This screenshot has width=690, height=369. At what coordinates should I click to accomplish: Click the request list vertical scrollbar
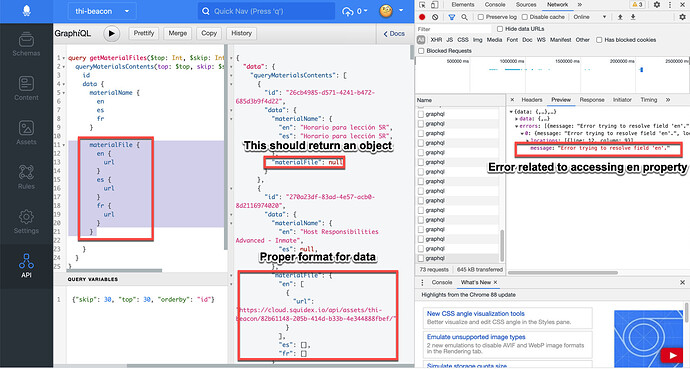(501, 245)
